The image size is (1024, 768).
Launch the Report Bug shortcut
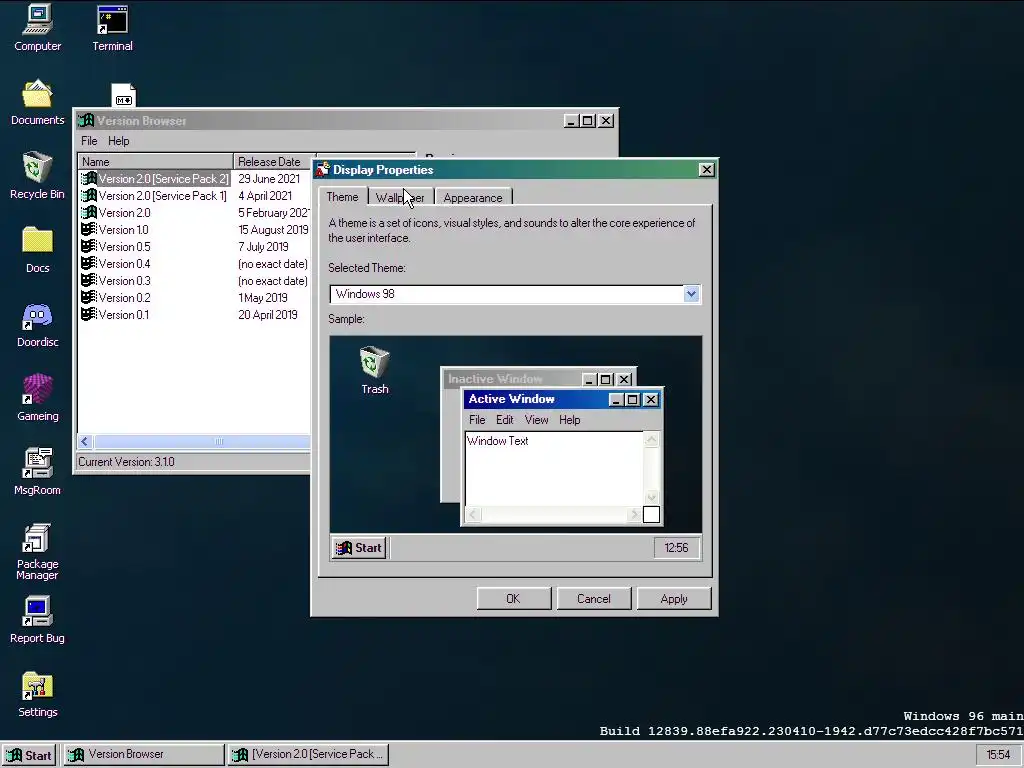click(x=37, y=619)
